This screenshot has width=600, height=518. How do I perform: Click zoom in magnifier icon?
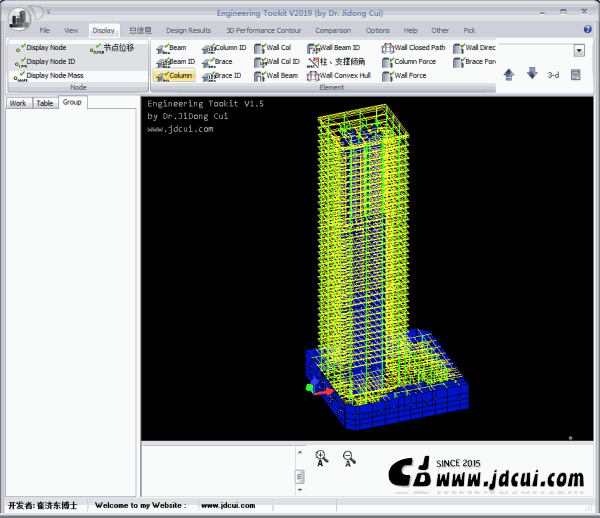321,458
